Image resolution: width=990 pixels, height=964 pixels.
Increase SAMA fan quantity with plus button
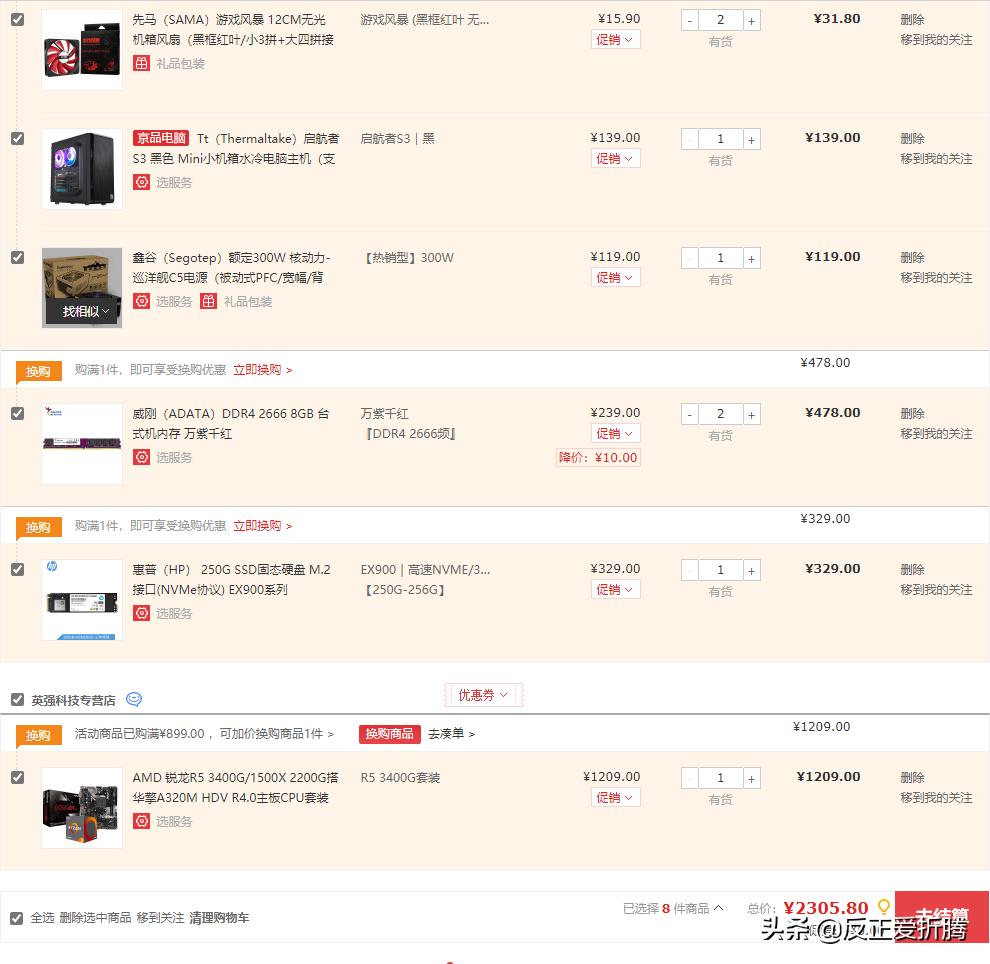click(751, 21)
